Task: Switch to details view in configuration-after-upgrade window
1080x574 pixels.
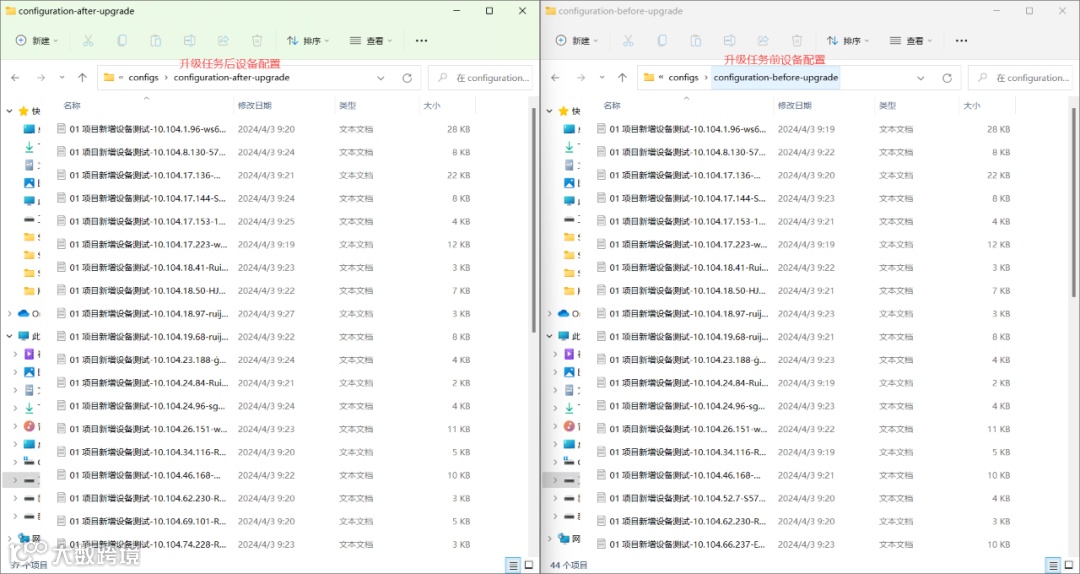Action: (x=513, y=565)
